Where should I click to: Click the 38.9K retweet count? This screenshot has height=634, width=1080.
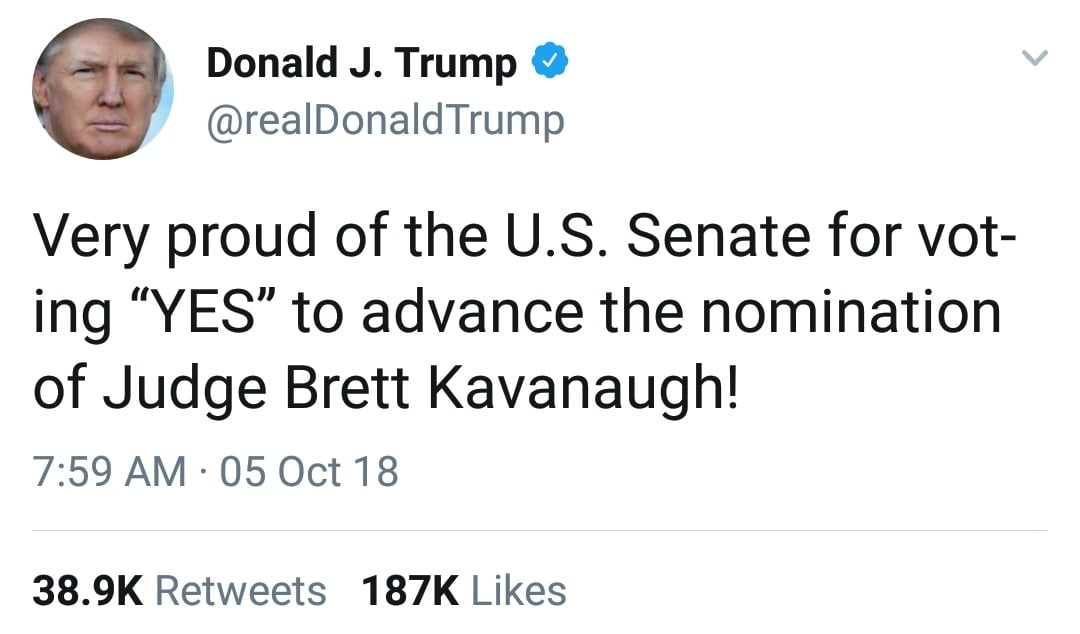pyautogui.click(x=88, y=591)
